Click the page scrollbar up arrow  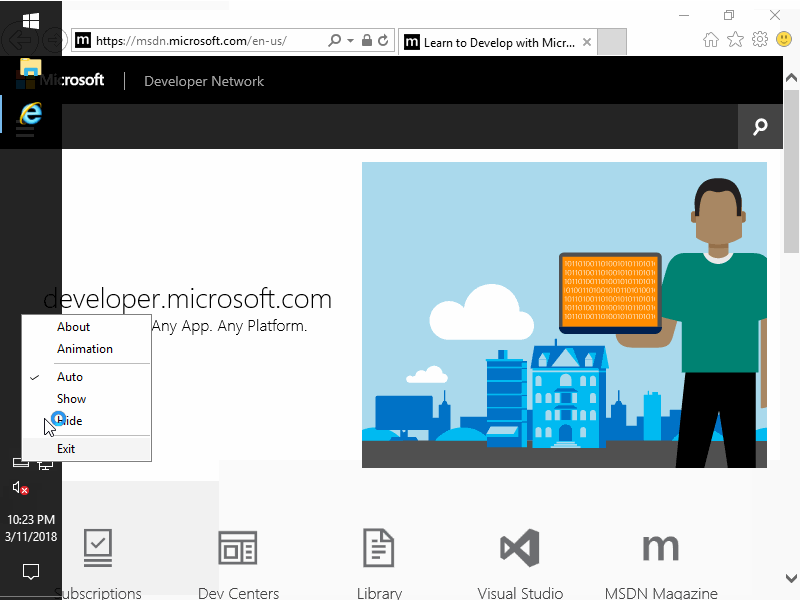coord(791,78)
